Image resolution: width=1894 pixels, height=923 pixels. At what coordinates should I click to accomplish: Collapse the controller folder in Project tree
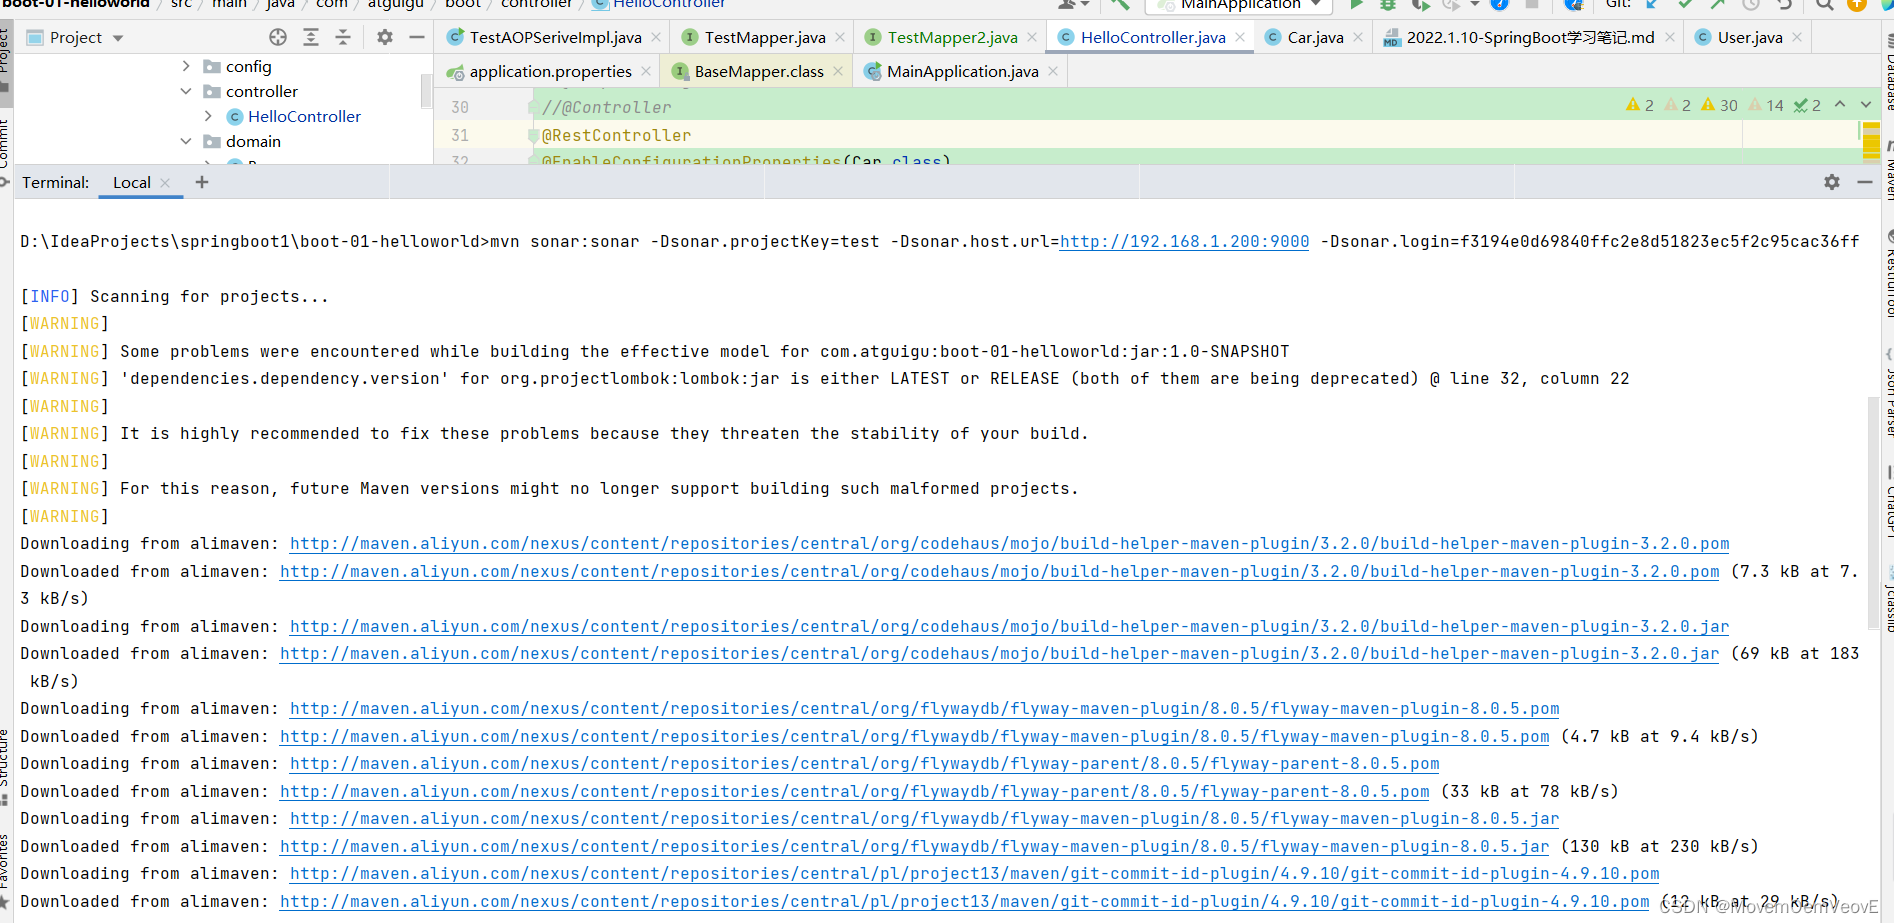pos(186,91)
